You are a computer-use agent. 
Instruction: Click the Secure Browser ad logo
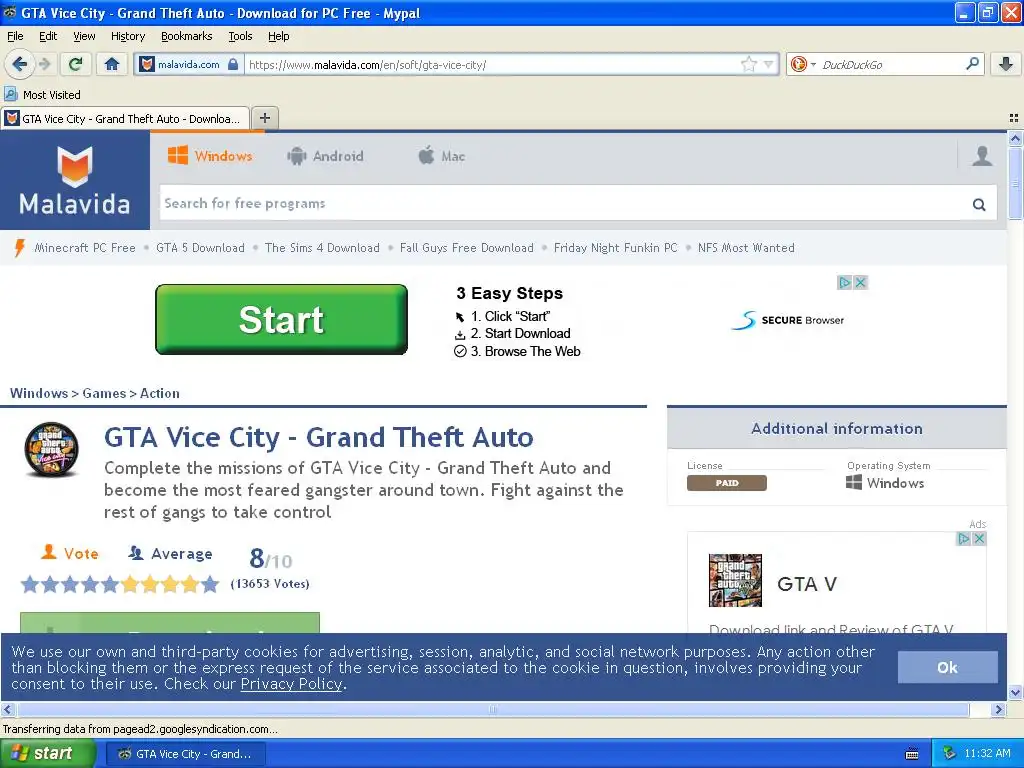pos(788,320)
